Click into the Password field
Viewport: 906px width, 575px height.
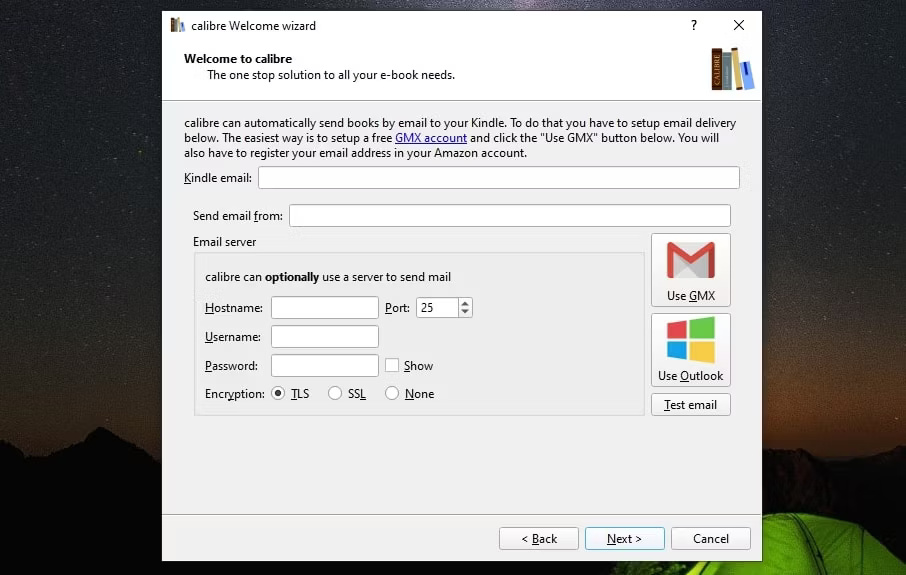click(x=325, y=365)
